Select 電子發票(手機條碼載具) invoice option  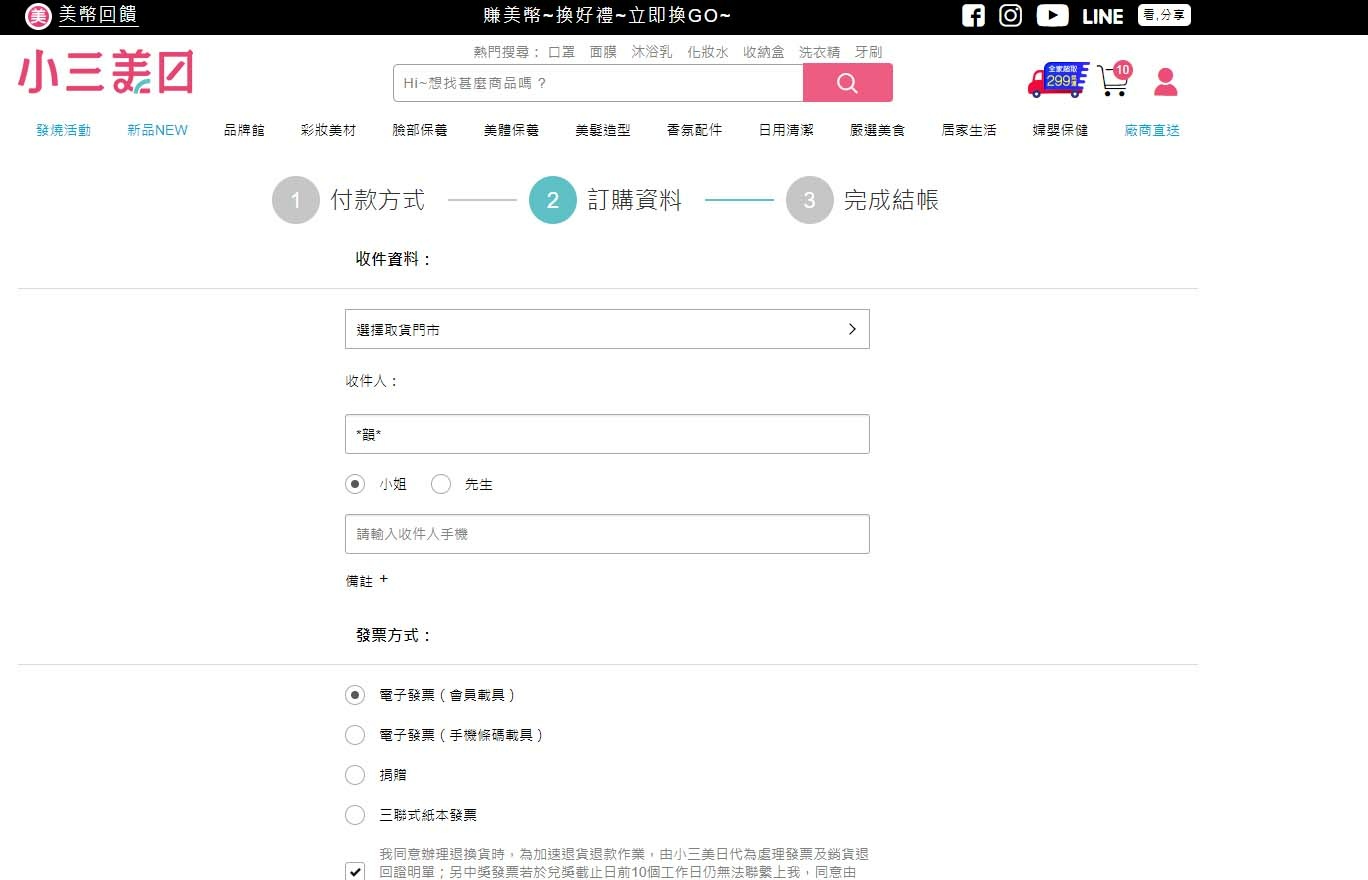point(355,735)
